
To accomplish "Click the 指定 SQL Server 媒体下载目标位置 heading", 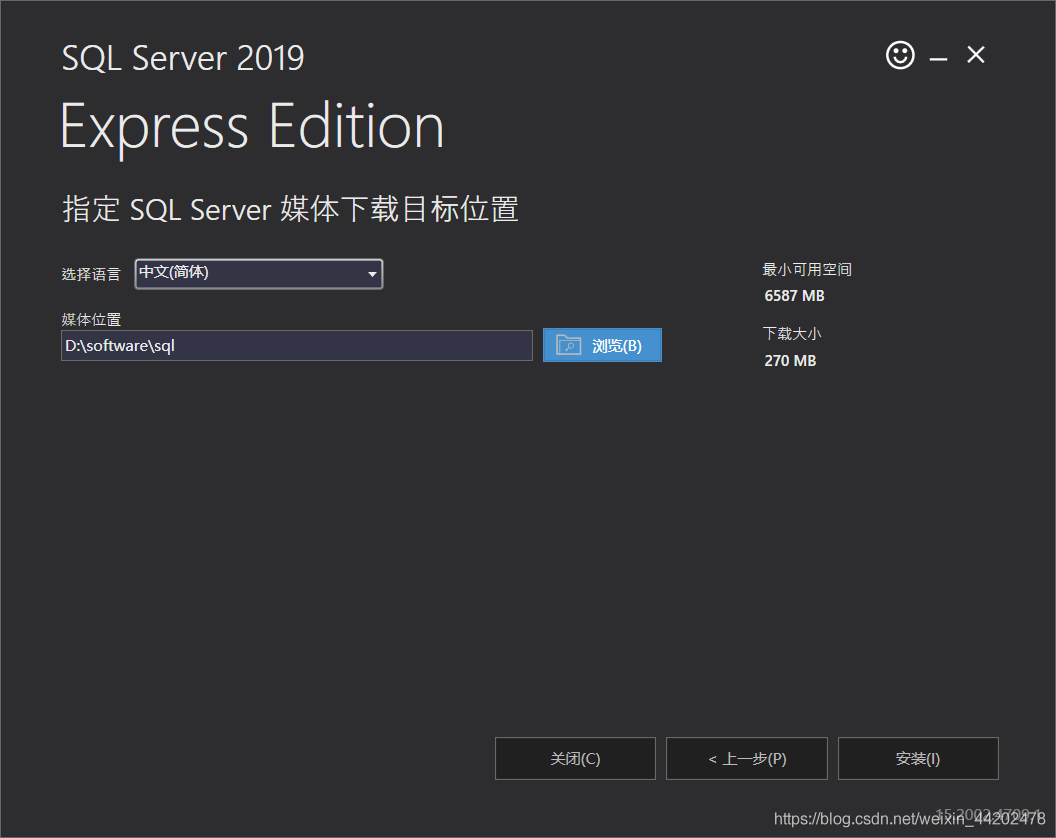I will coord(290,209).
